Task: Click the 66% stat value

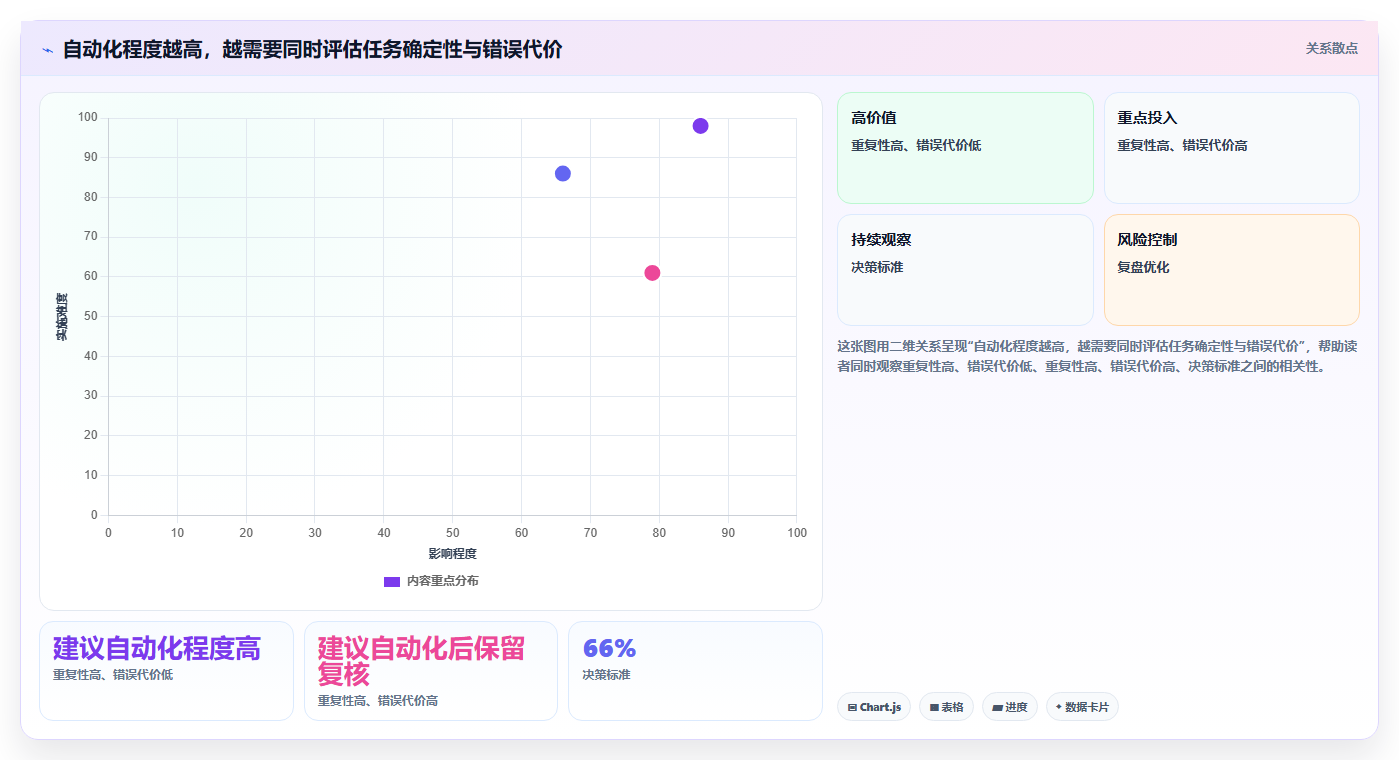Action: (609, 648)
